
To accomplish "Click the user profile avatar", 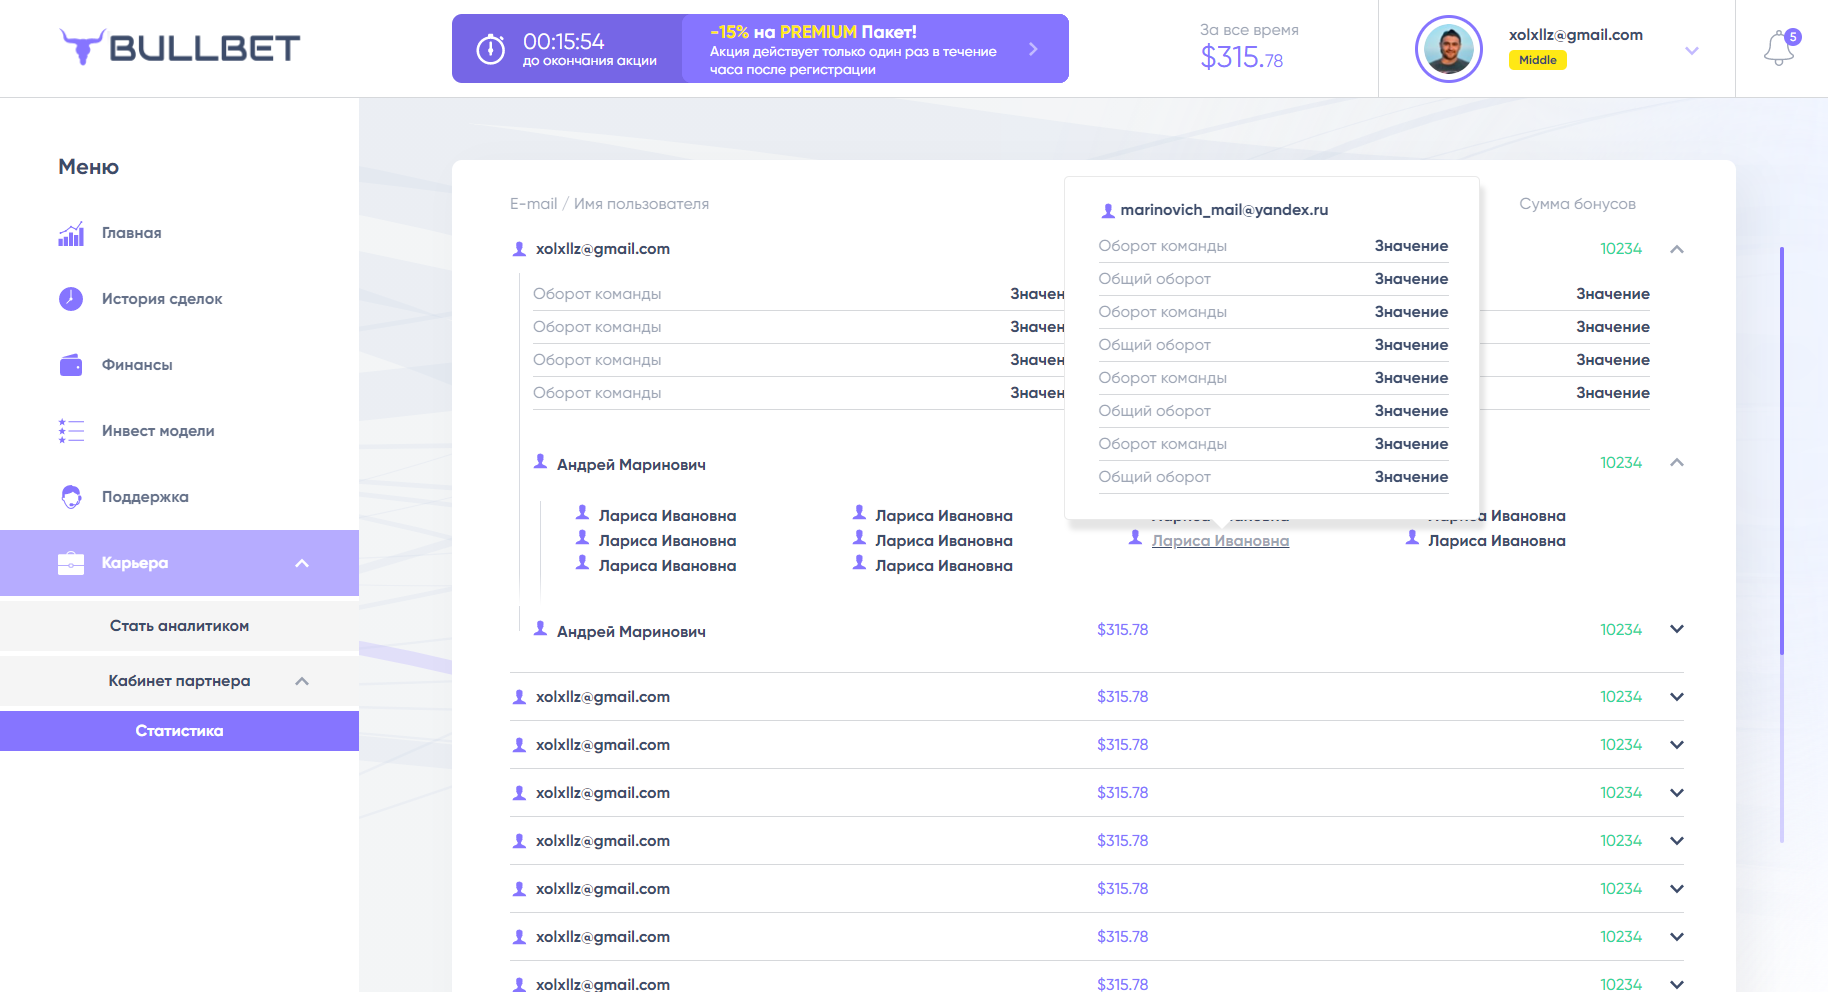I will pos(1448,49).
